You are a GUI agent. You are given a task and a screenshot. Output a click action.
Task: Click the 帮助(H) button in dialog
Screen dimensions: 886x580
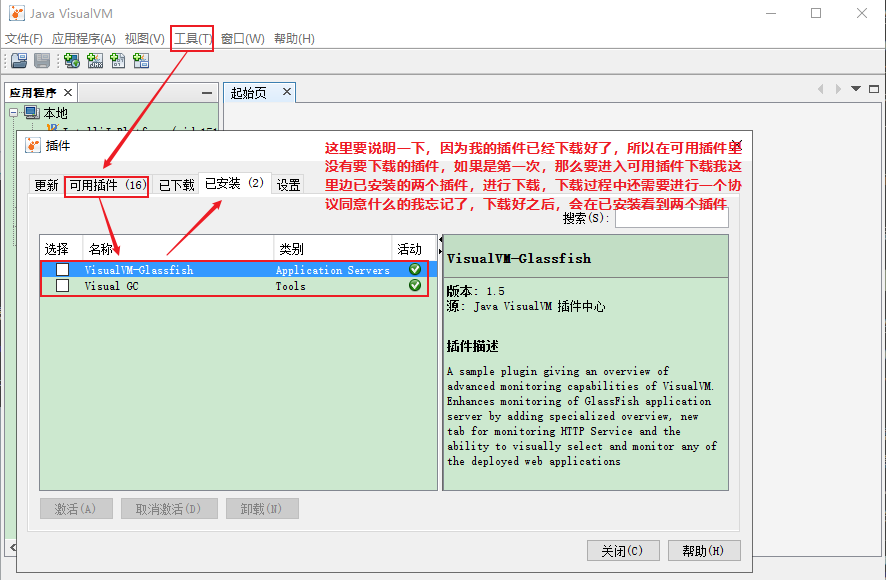tap(703, 551)
